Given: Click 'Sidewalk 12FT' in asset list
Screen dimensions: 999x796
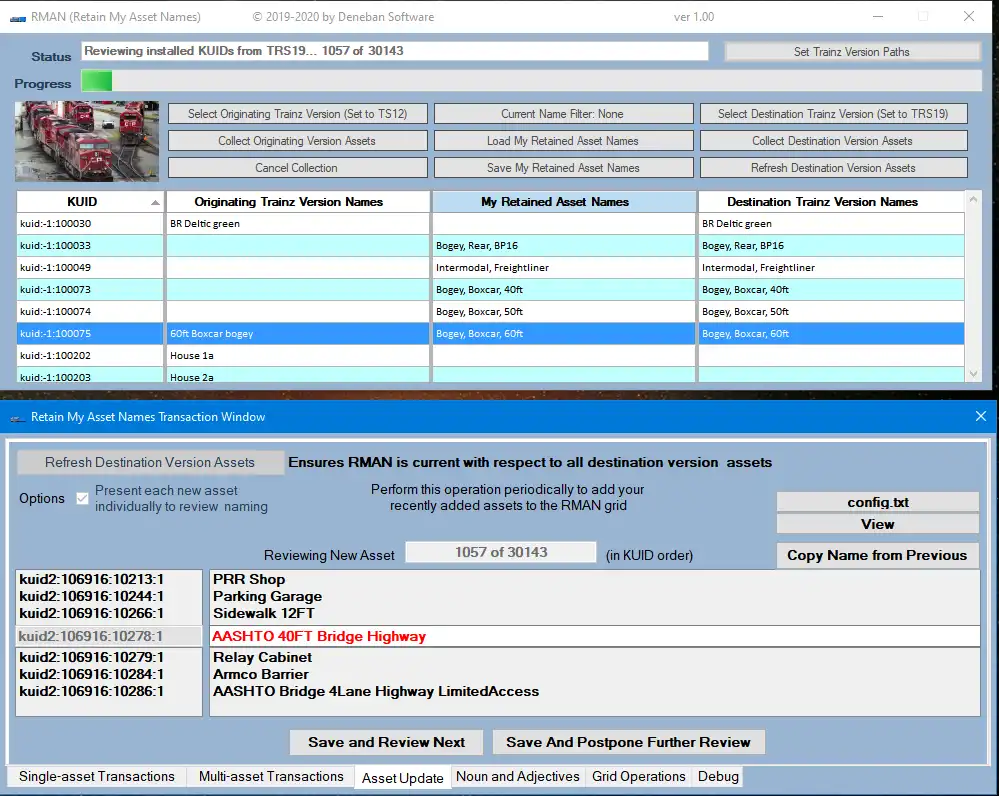Looking at the screenshot, I should pyautogui.click(x=264, y=613).
